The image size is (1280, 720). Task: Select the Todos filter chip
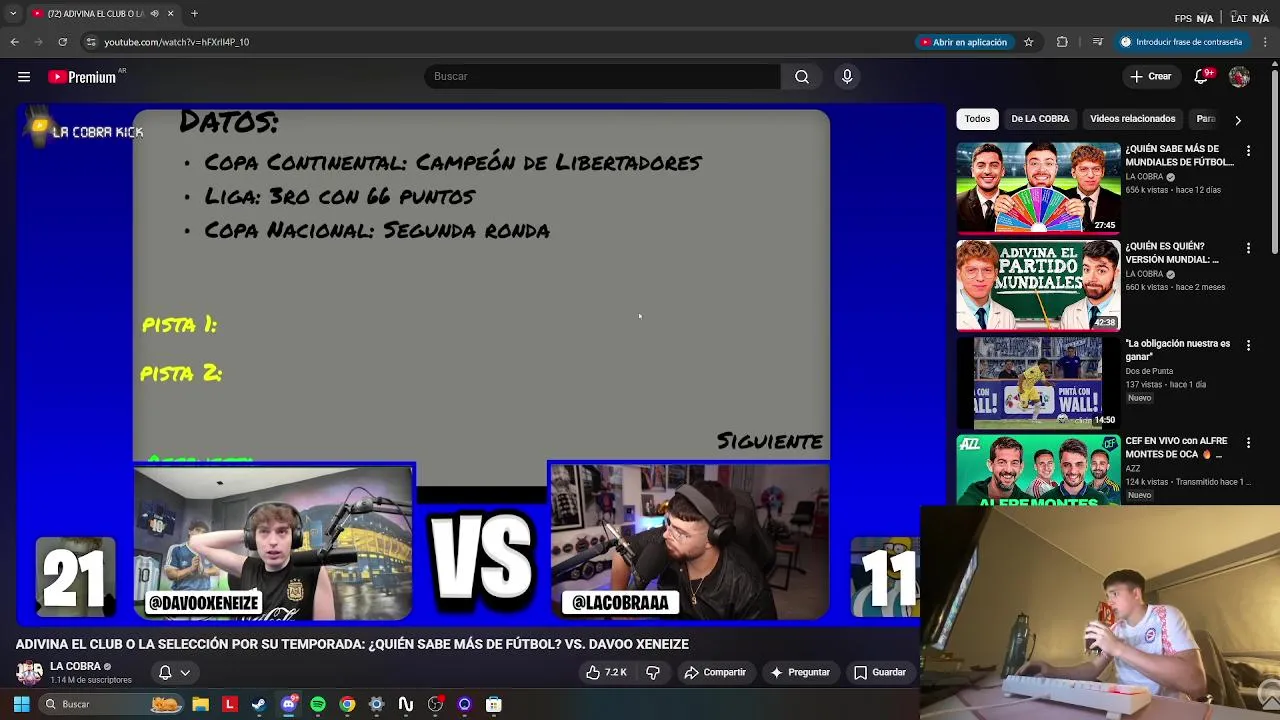click(977, 119)
